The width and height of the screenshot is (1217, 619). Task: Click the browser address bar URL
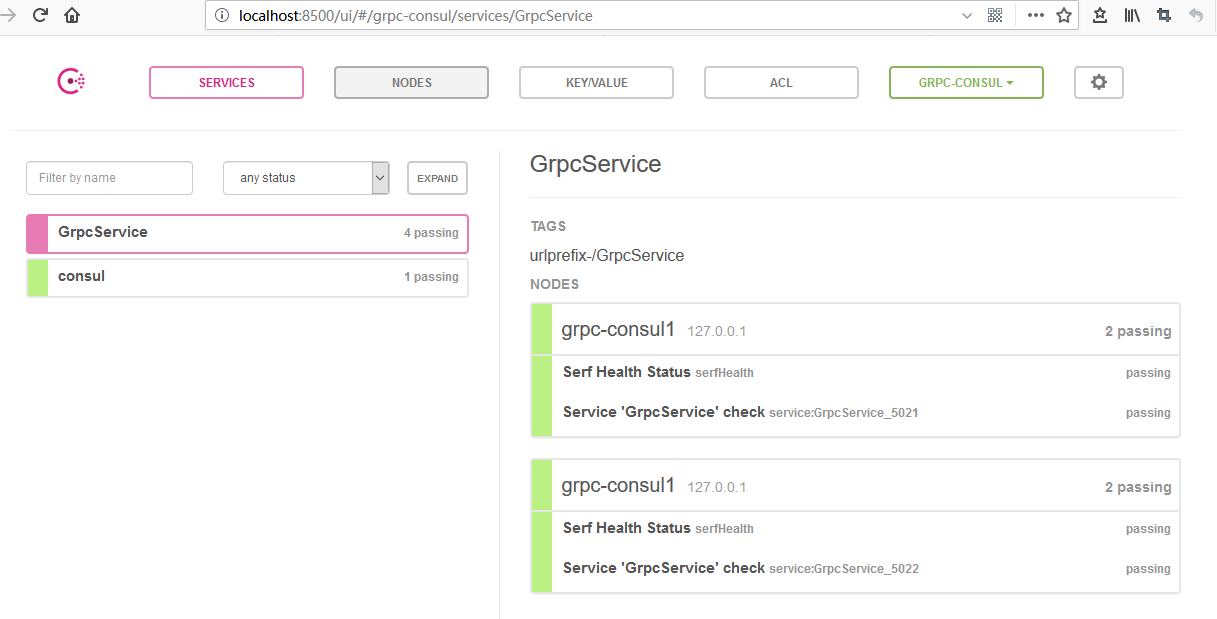click(416, 16)
